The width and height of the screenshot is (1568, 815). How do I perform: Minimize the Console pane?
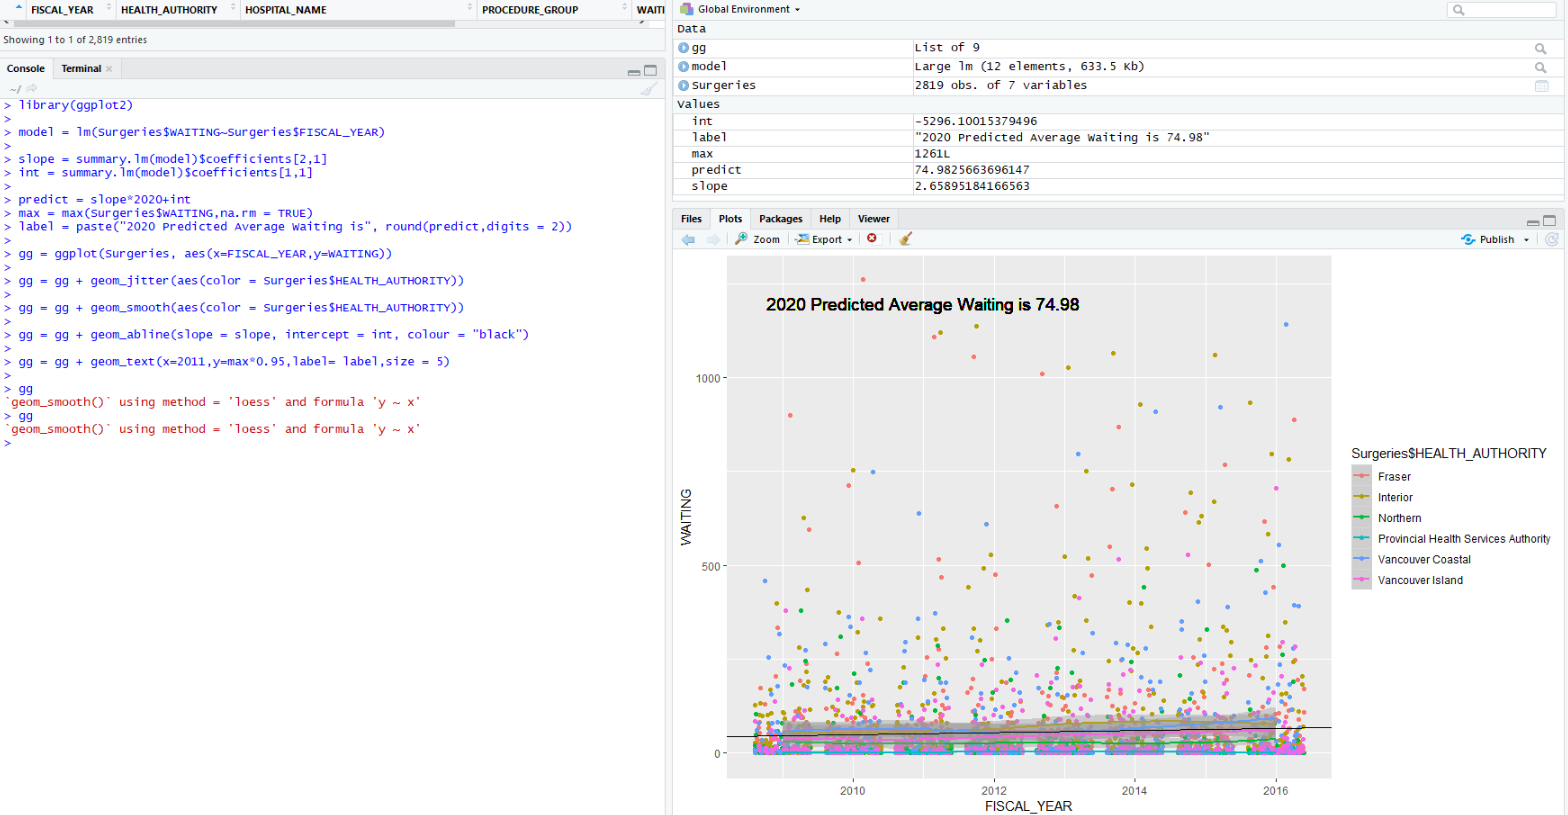pos(633,71)
